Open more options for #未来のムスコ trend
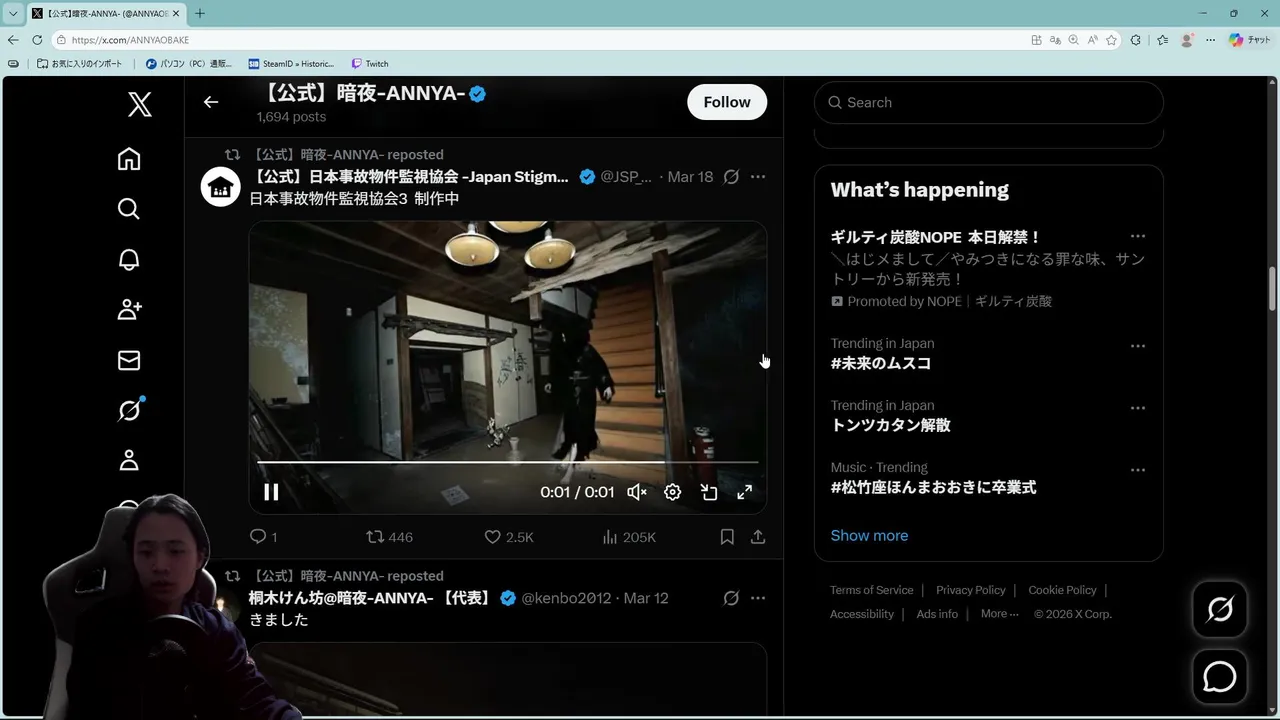 1137,346
